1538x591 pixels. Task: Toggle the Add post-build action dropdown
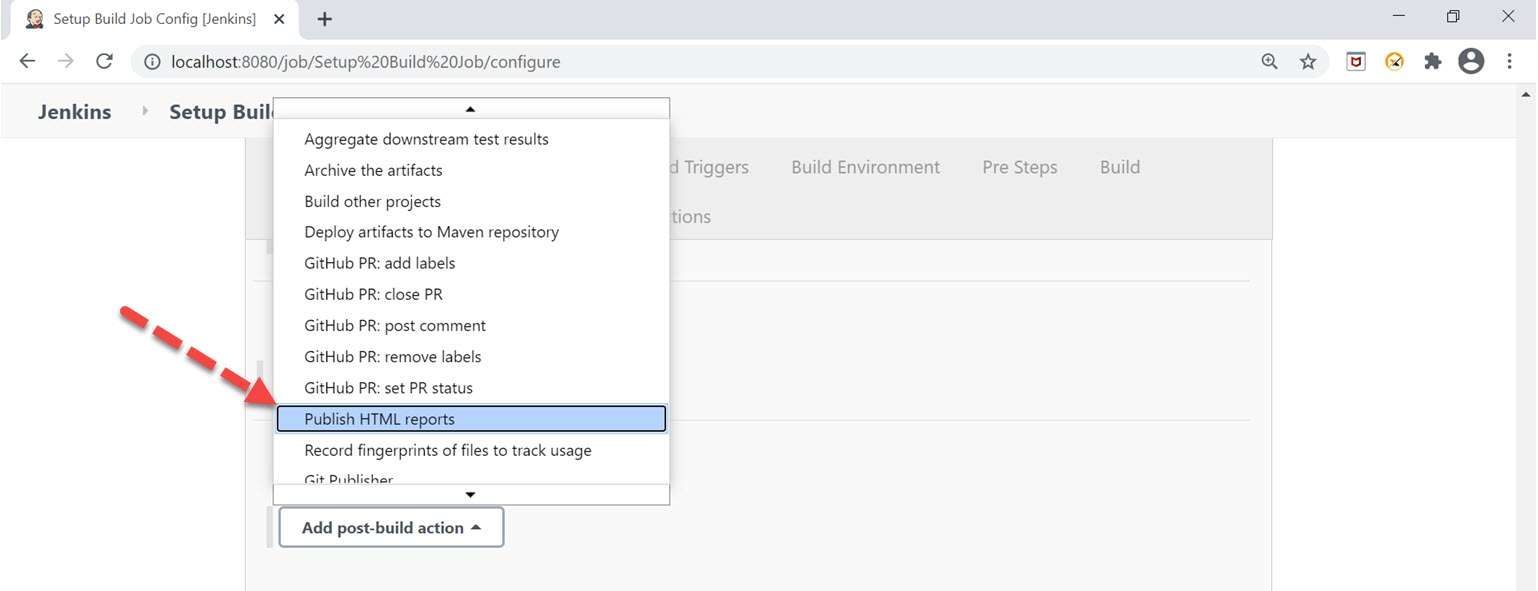point(391,527)
